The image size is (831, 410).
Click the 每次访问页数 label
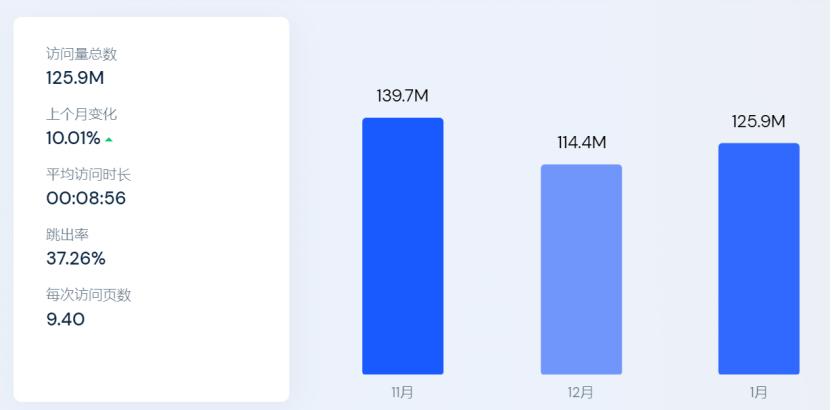88,295
